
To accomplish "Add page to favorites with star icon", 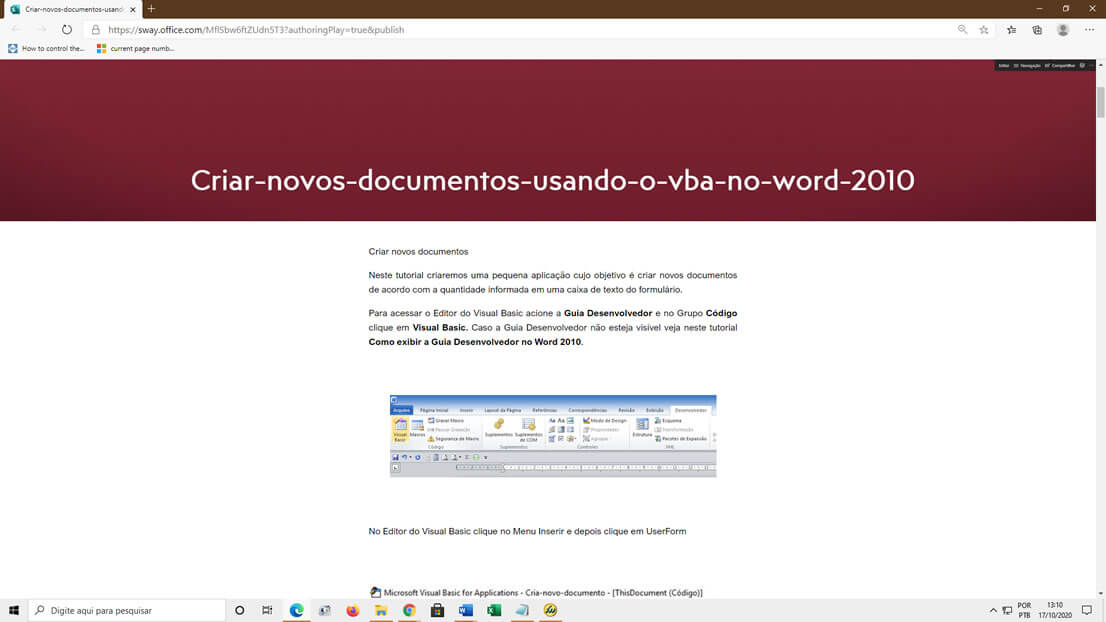I will (983, 30).
